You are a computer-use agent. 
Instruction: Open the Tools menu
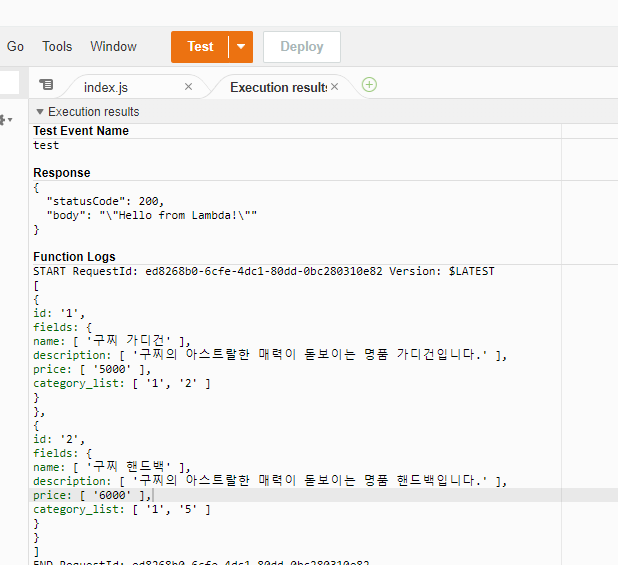57,46
